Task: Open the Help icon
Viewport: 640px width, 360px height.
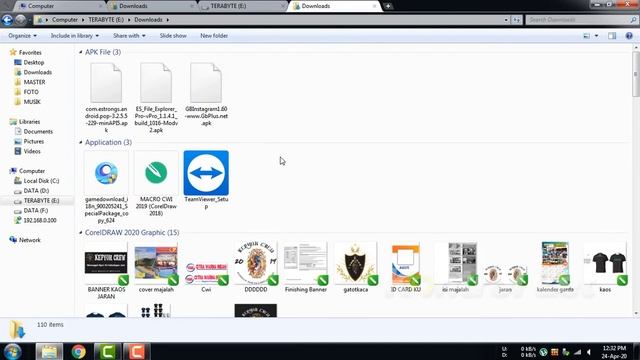Action: (629, 36)
